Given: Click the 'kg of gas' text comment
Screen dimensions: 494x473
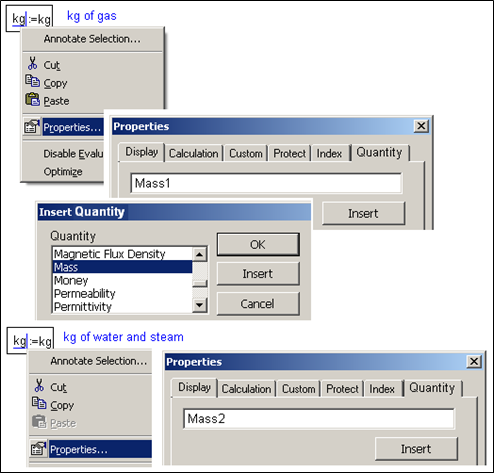Looking at the screenshot, I should [92, 16].
